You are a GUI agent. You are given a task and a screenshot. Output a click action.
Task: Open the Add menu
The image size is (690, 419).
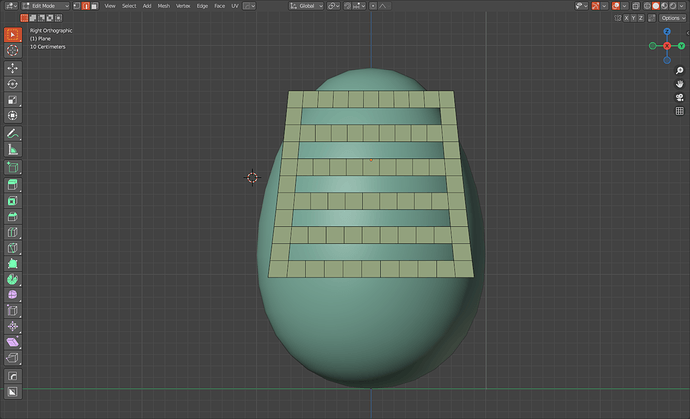(147, 6)
